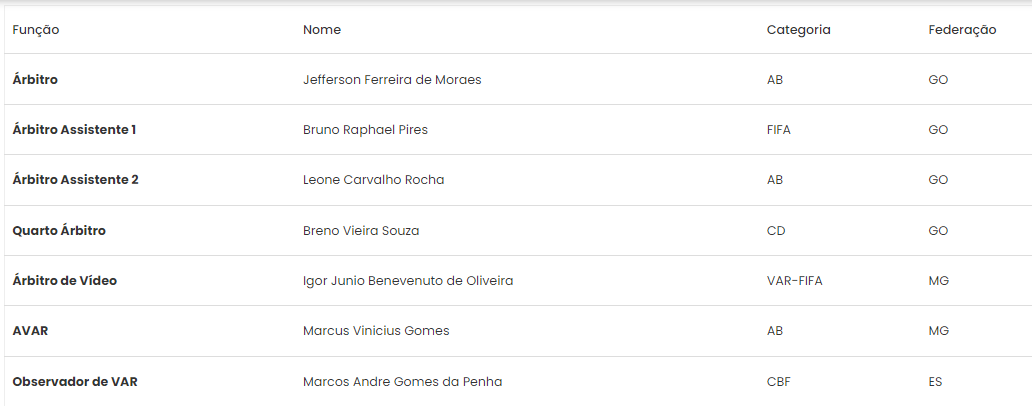
Task: Select the Árbitro de Vídeo label
Action: (64, 280)
